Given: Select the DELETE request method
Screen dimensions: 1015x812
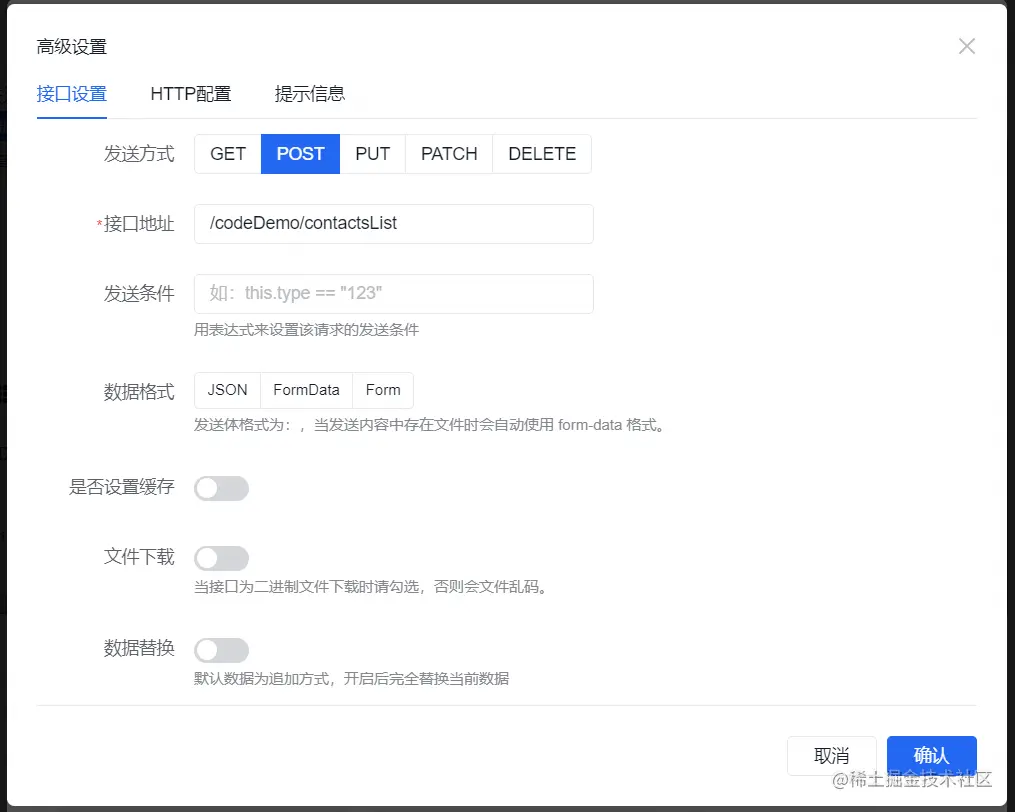Looking at the screenshot, I should pos(541,154).
